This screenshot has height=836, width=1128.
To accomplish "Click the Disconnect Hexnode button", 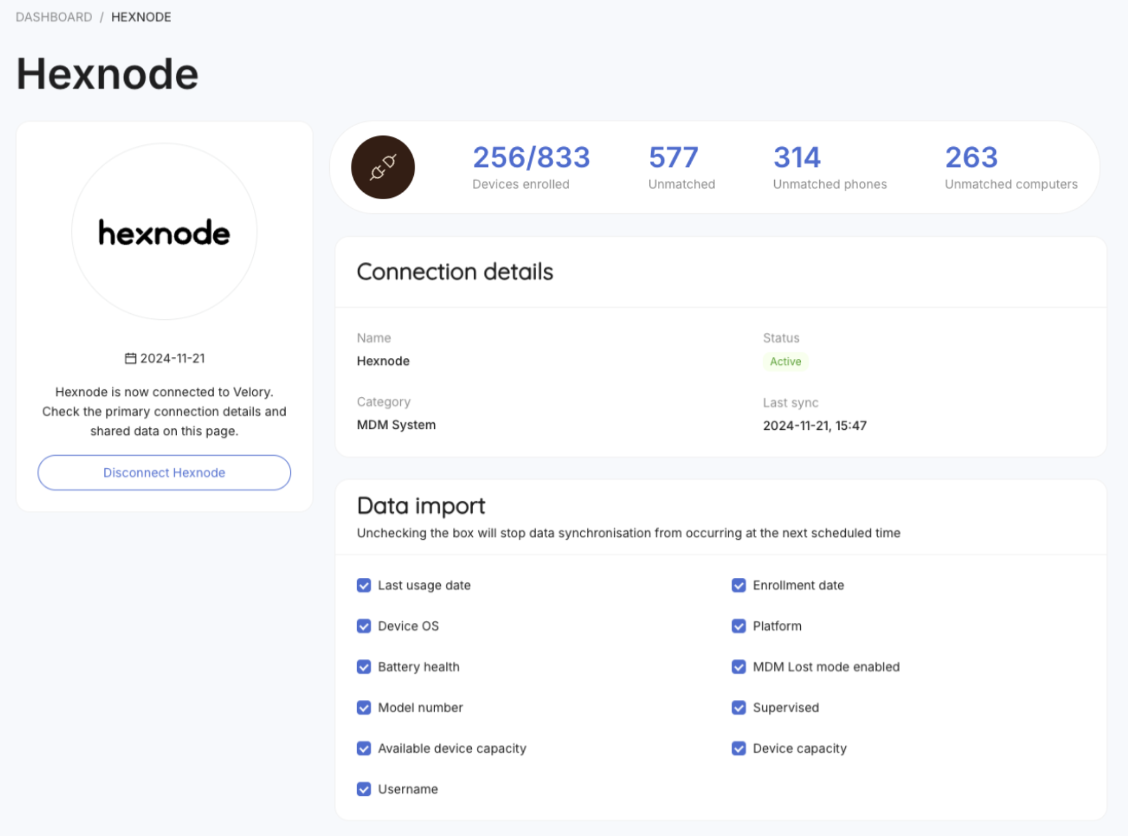I will [x=164, y=473].
